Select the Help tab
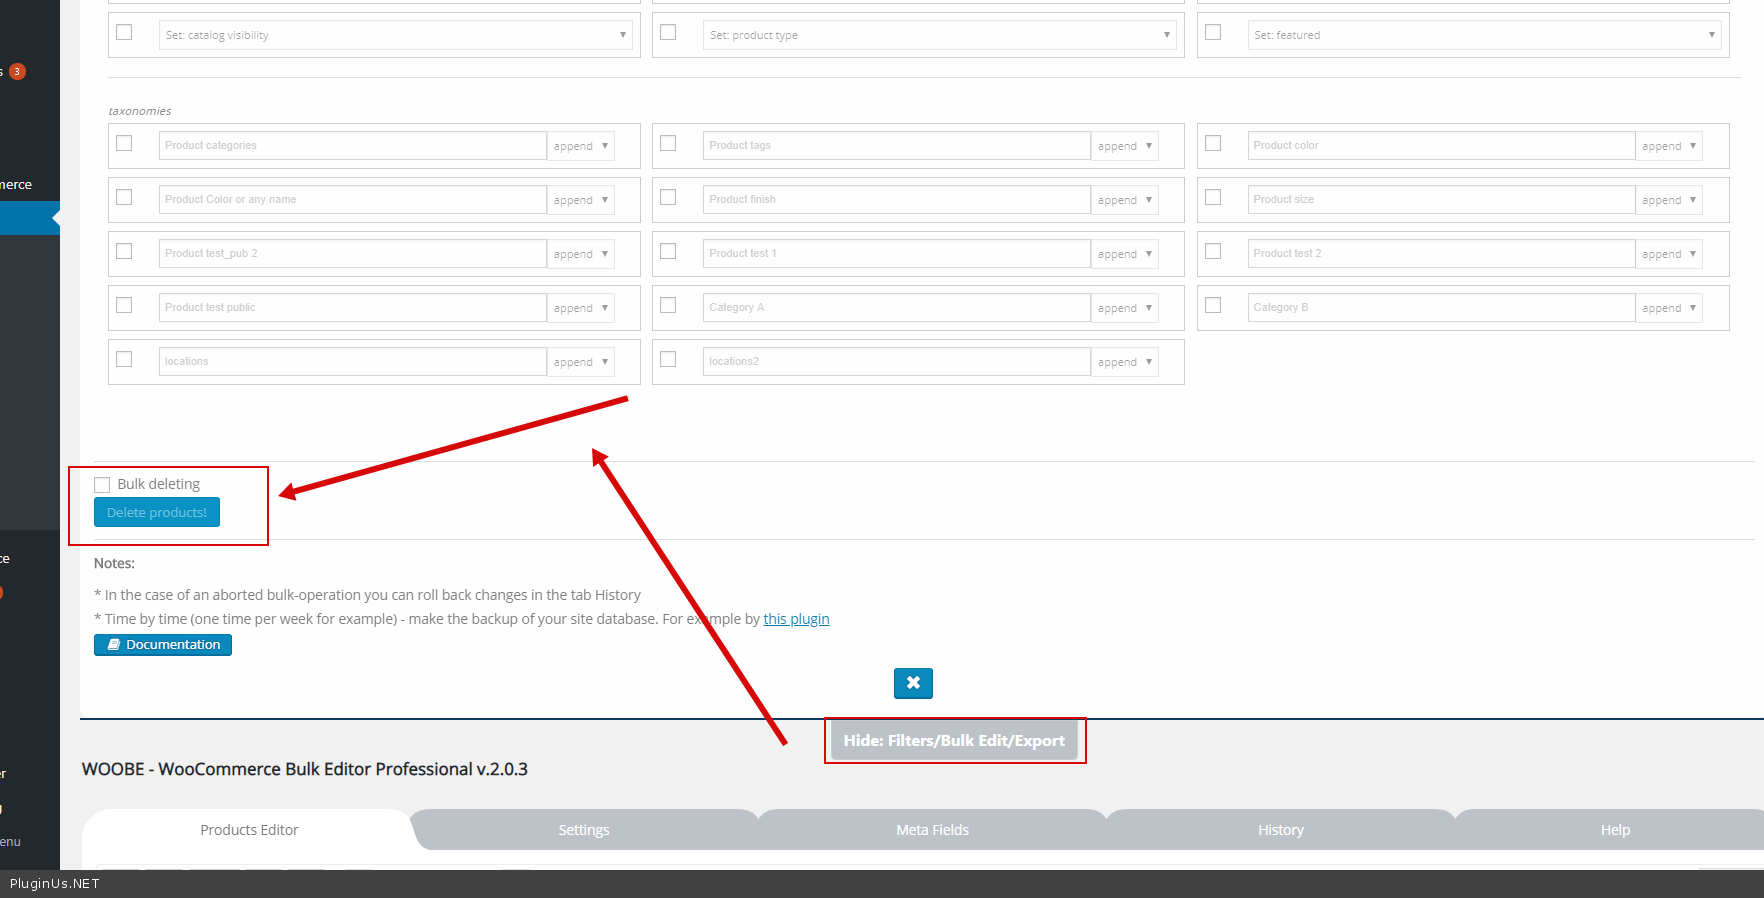1764x898 pixels. click(x=1615, y=830)
